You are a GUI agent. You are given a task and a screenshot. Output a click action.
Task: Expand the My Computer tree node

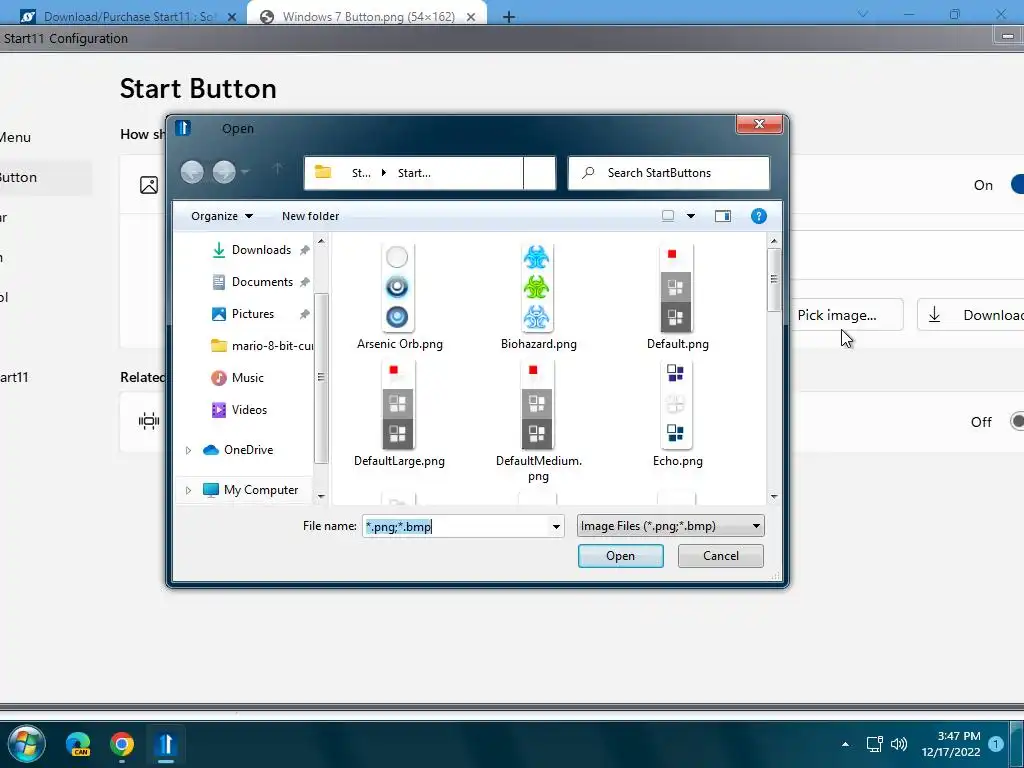pos(188,490)
